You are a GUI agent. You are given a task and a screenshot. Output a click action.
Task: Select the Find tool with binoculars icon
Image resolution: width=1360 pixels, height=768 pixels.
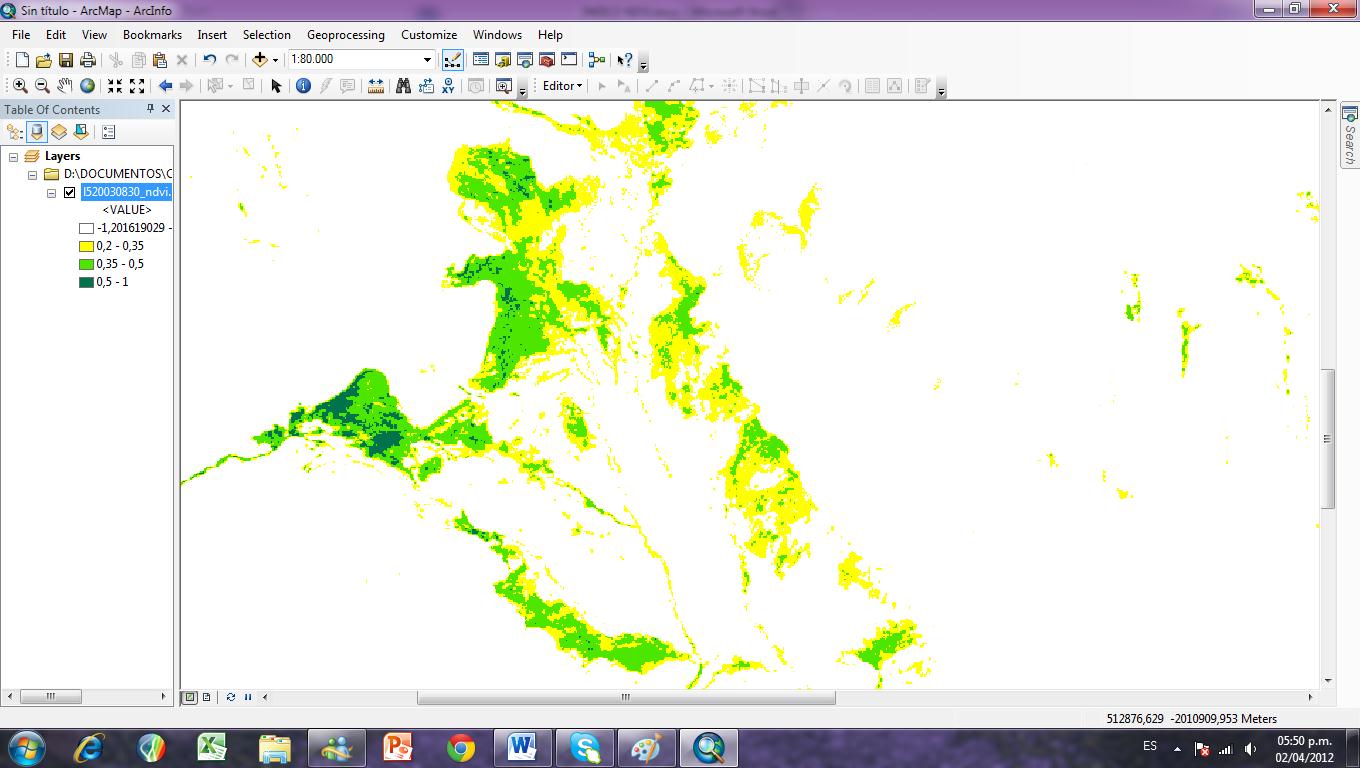coord(403,86)
